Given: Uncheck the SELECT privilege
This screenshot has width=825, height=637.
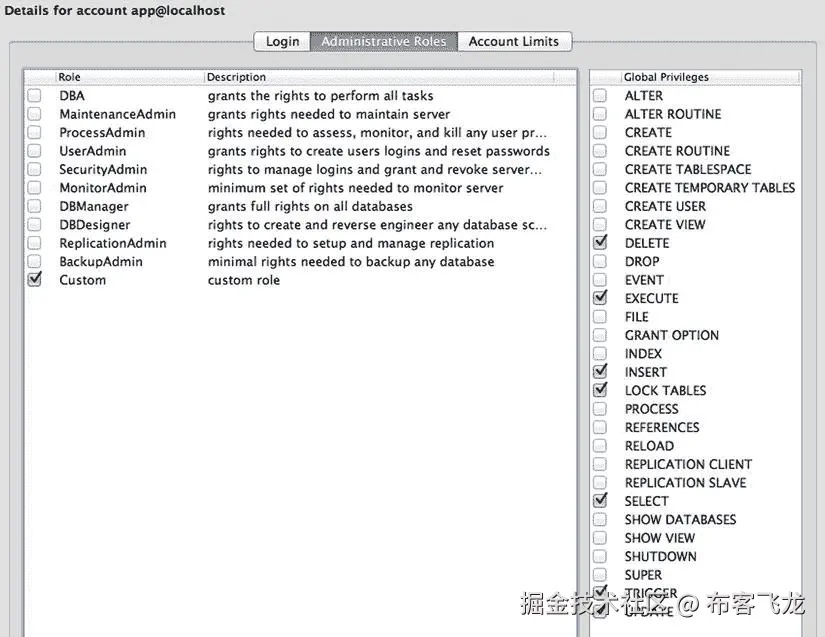Looking at the screenshot, I should click(x=600, y=500).
